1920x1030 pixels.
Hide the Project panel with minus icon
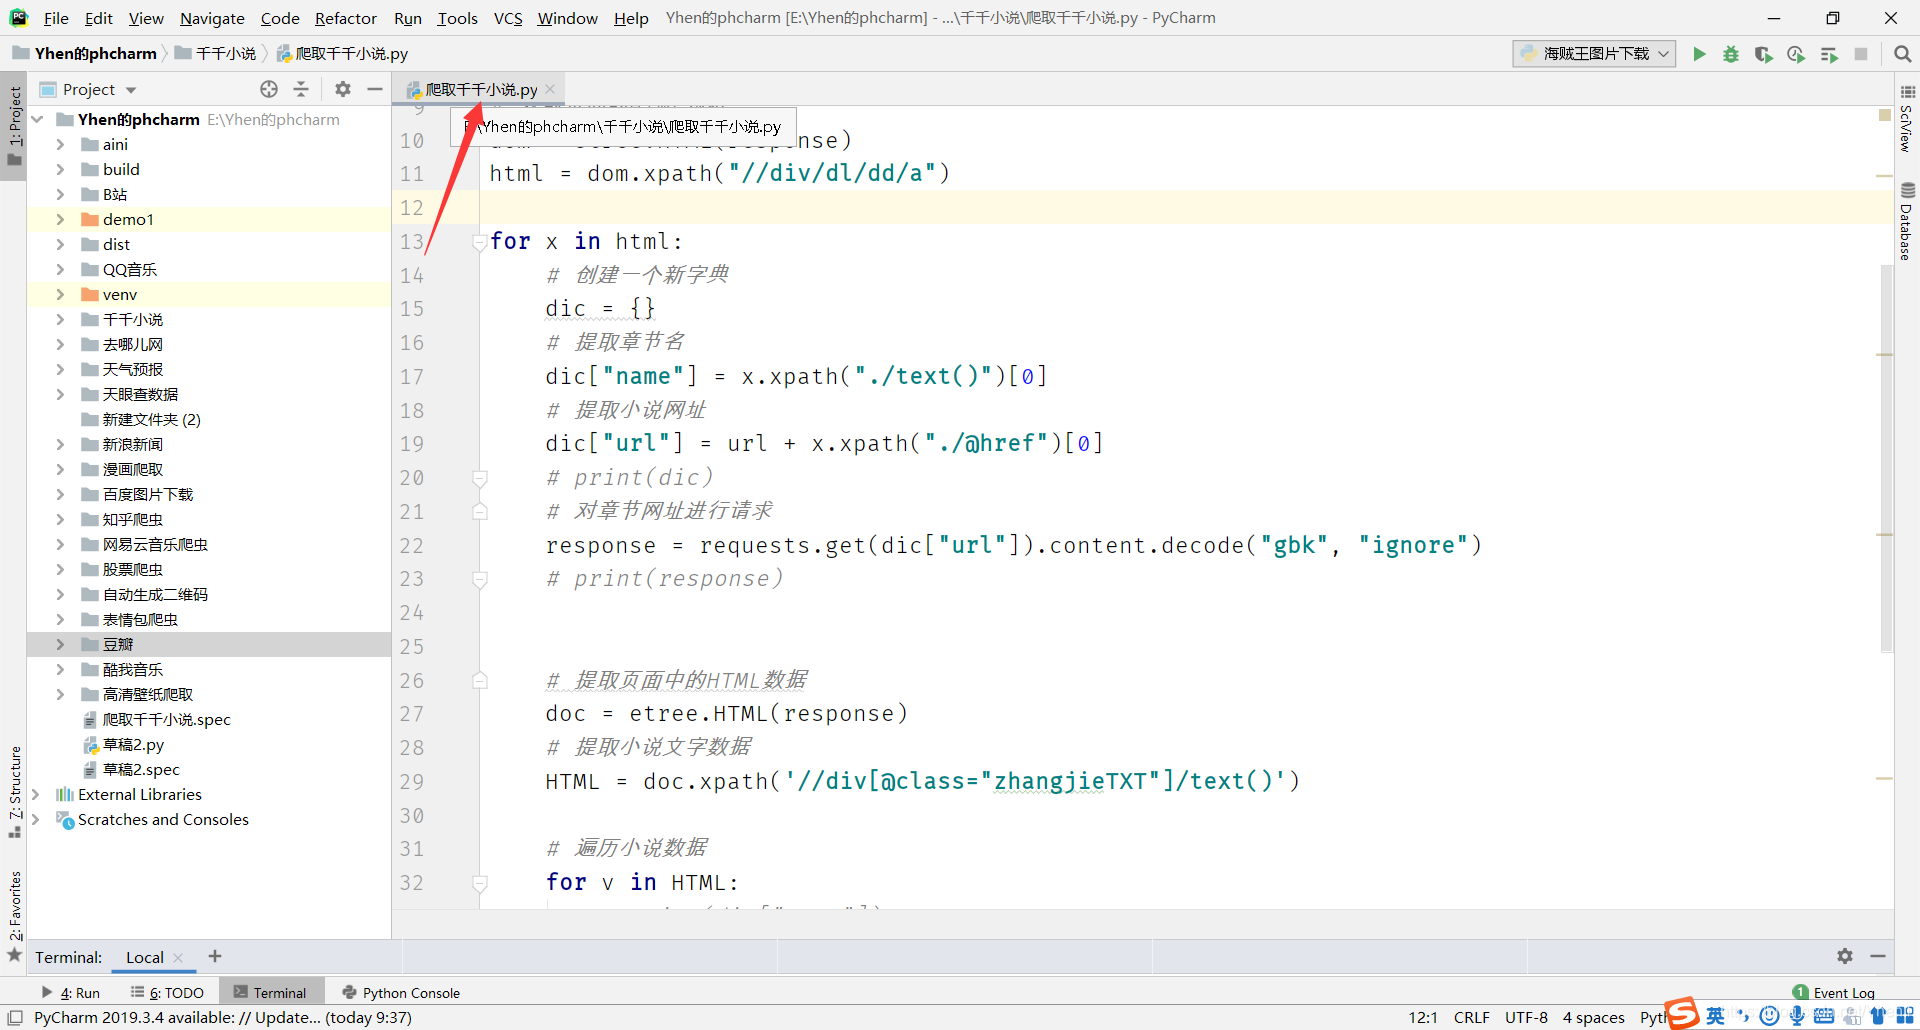pyautogui.click(x=375, y=89)
